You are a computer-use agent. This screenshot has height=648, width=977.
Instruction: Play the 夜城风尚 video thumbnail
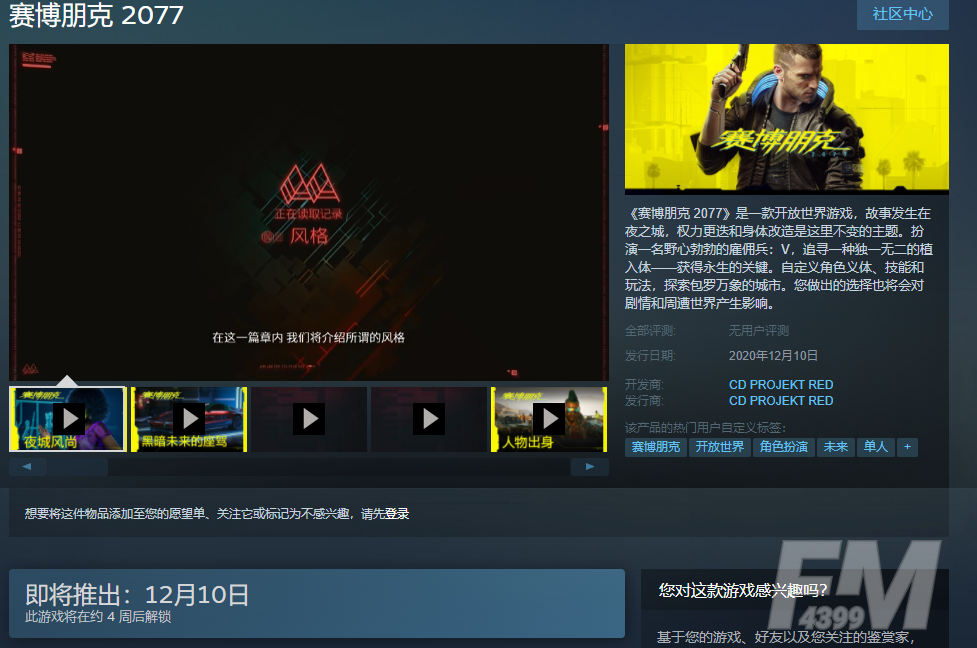click(x=68, y=419)
